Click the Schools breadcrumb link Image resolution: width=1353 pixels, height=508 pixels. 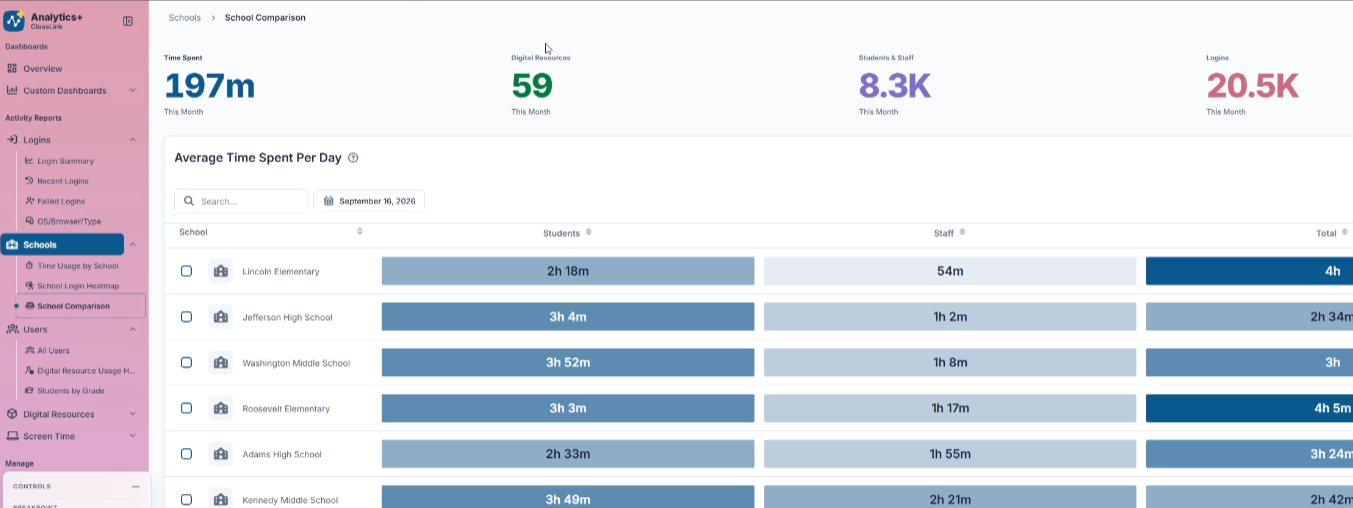185,18
